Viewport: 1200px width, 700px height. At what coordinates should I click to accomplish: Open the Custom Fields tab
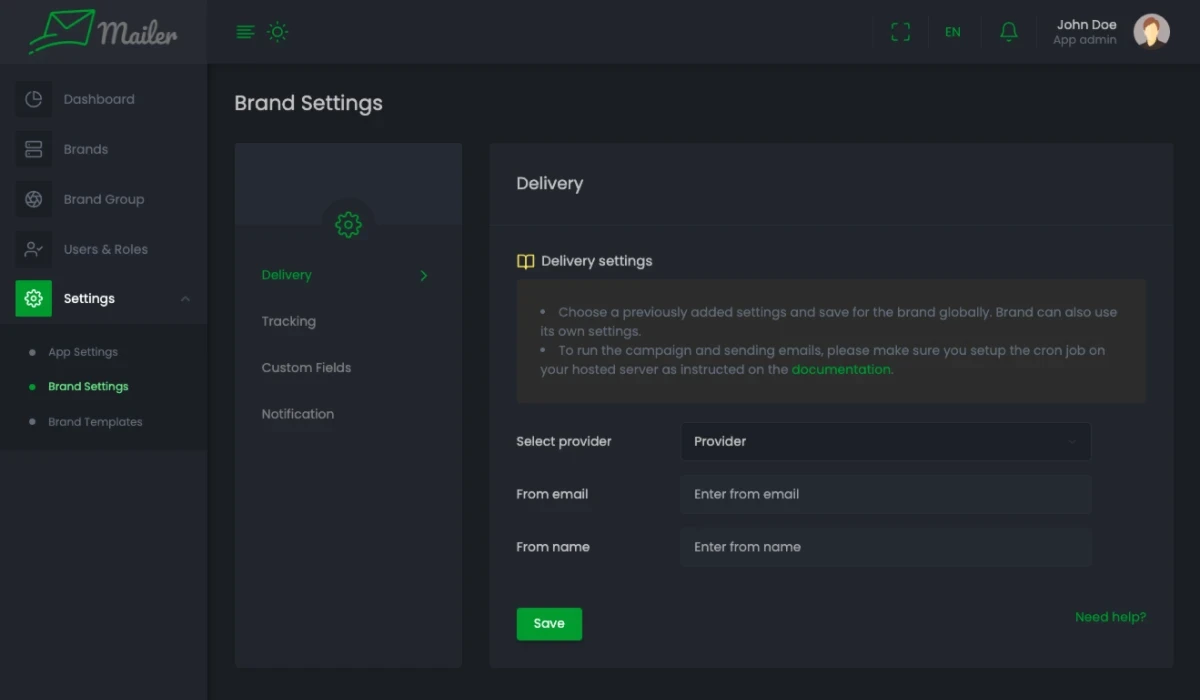(x=306, y=367)
